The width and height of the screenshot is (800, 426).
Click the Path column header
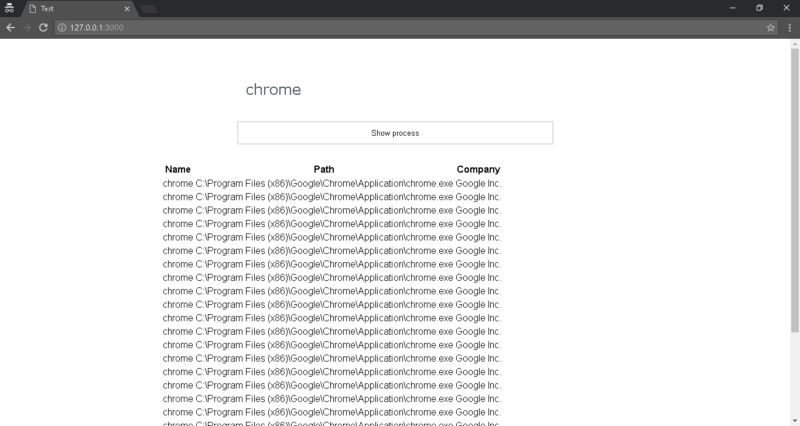pyautogui.click(x=324, y=169)
